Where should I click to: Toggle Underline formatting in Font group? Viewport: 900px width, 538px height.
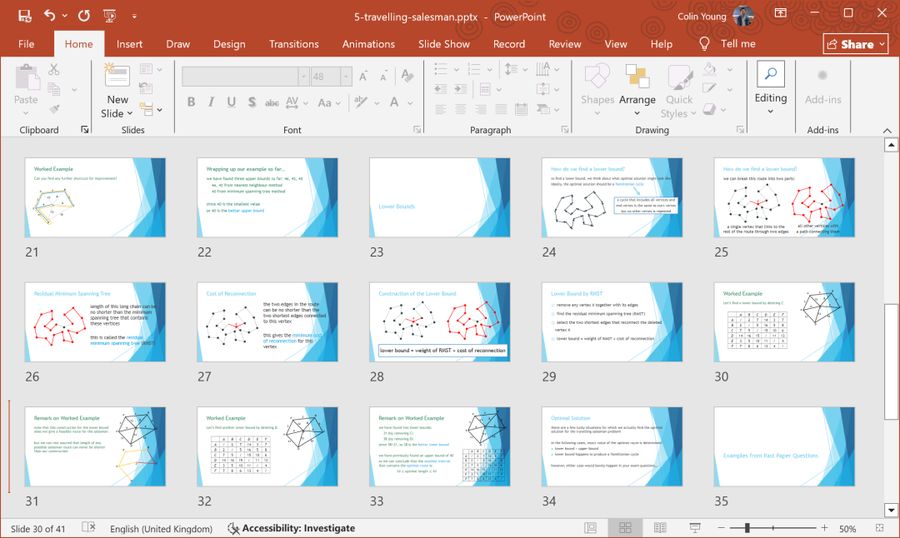[x=236, y=103]
